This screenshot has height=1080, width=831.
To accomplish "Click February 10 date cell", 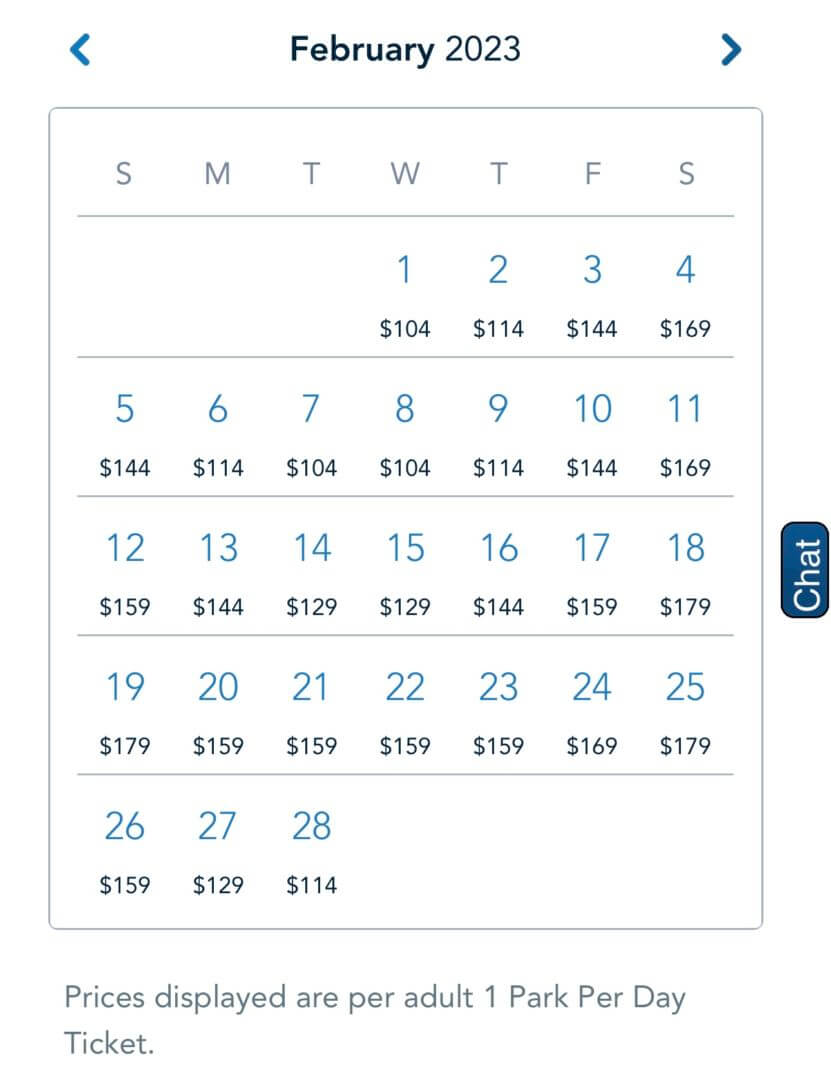I will click(x=592, y=433).
